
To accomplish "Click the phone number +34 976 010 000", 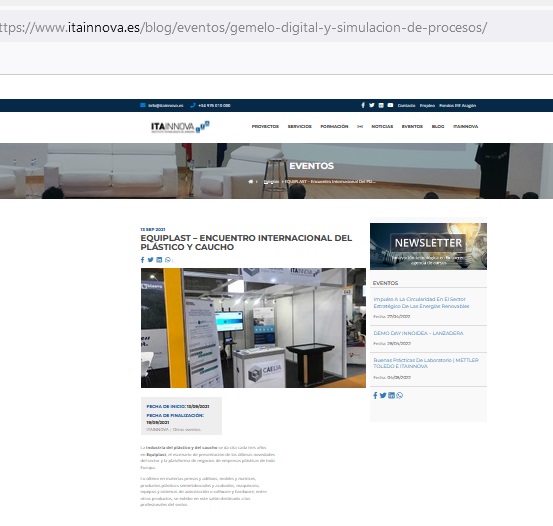I will tap(214, 105).
